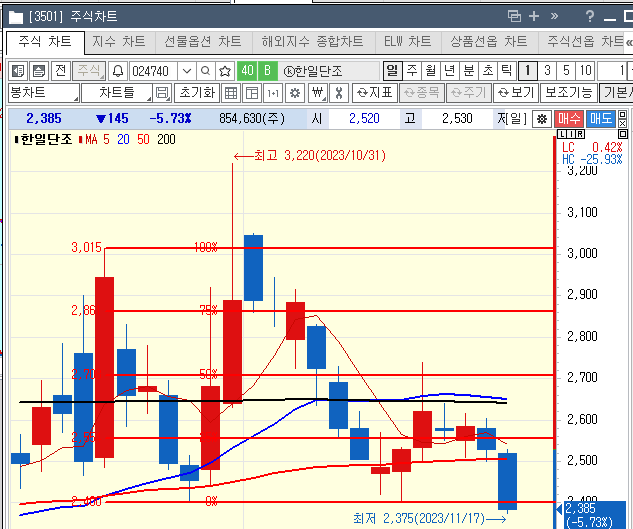
Task: Click small close X beside sell button
Action: [x=622, y=124]
